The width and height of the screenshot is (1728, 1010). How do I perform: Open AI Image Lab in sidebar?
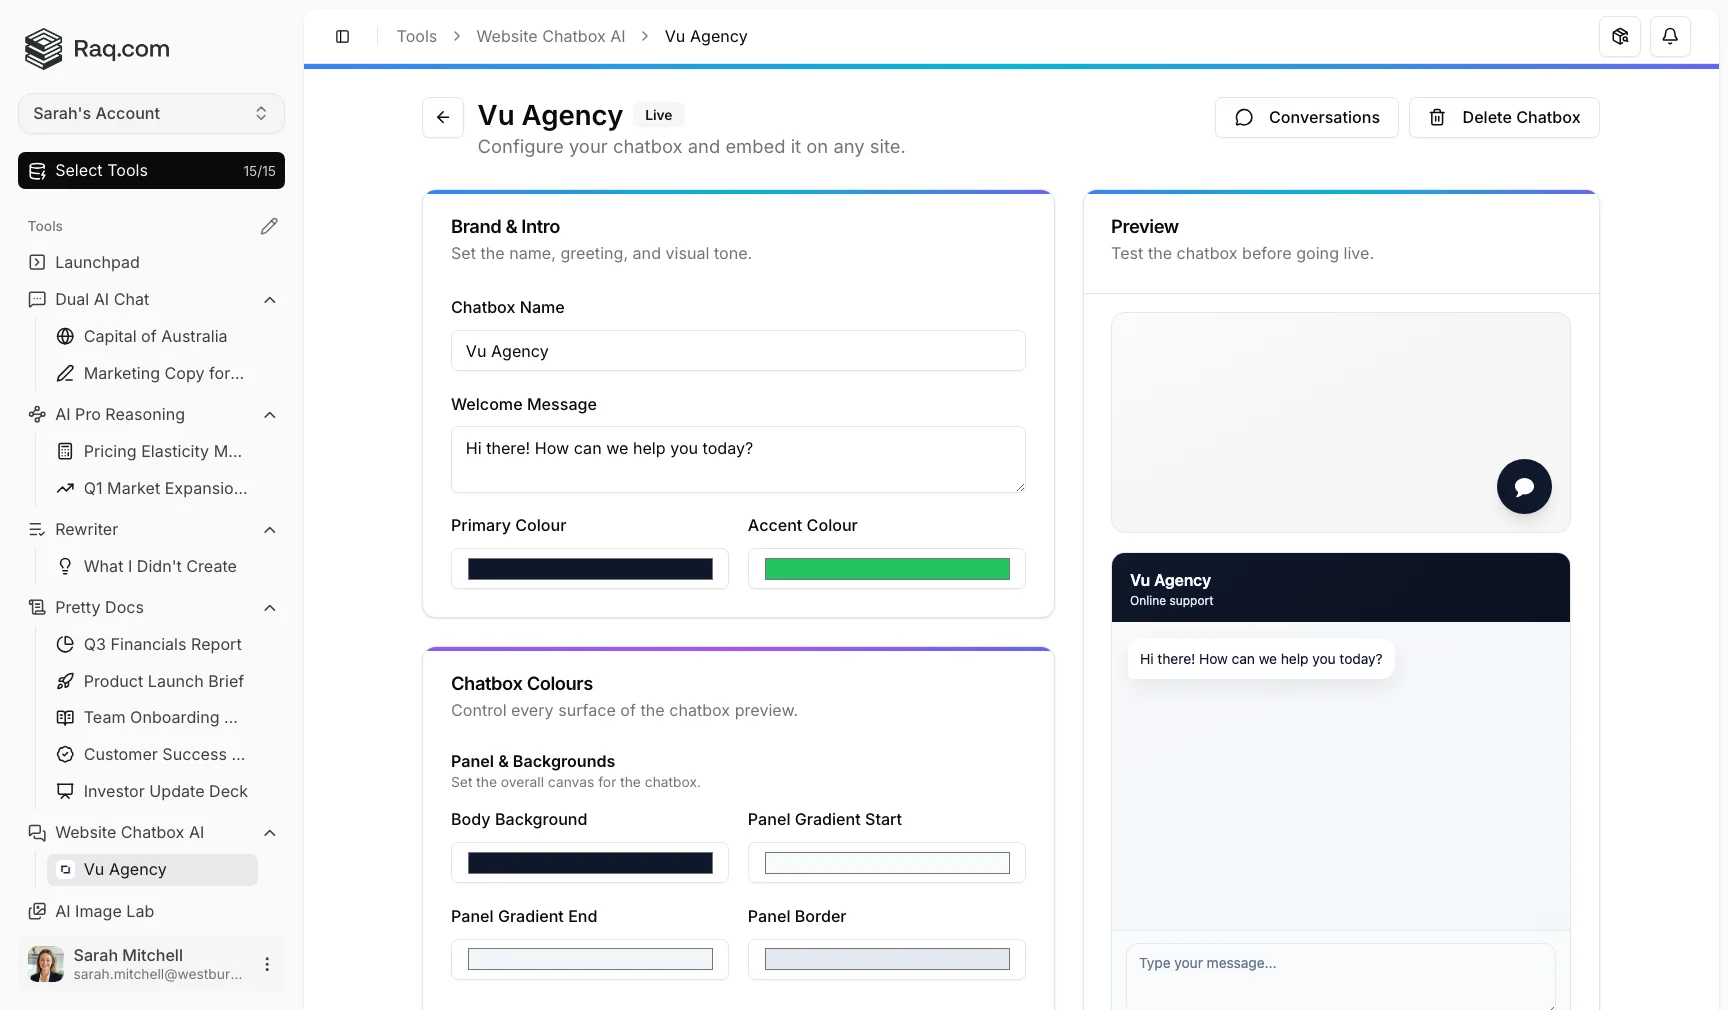tap(104, 911)
